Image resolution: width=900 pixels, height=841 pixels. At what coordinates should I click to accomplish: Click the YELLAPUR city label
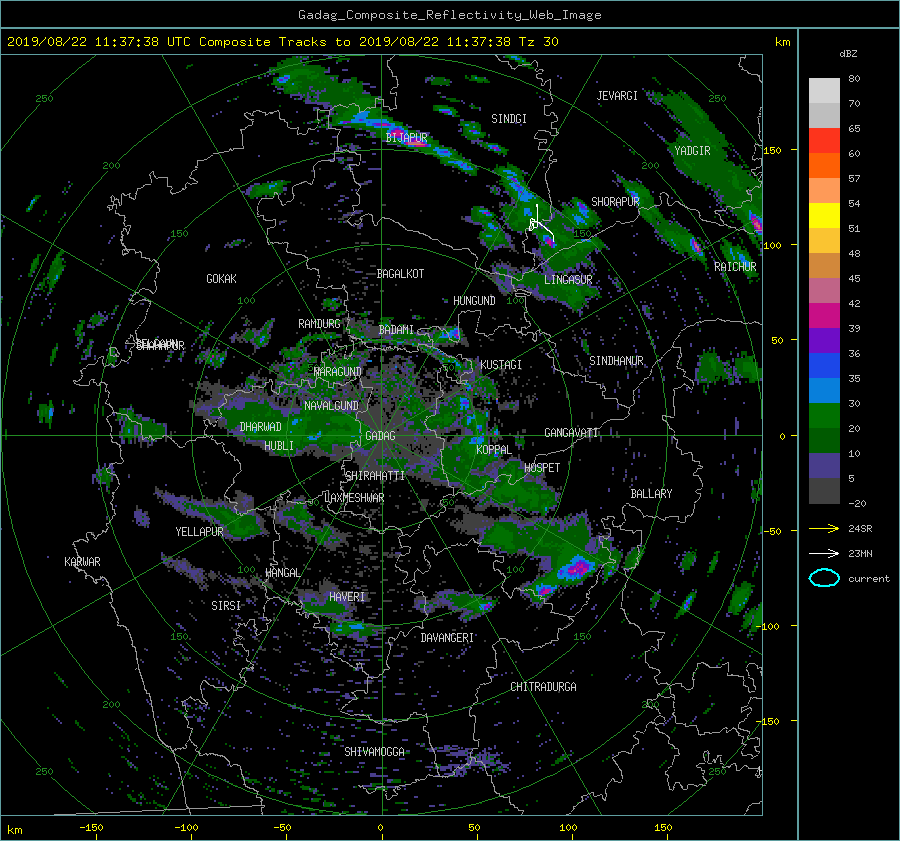199,532
